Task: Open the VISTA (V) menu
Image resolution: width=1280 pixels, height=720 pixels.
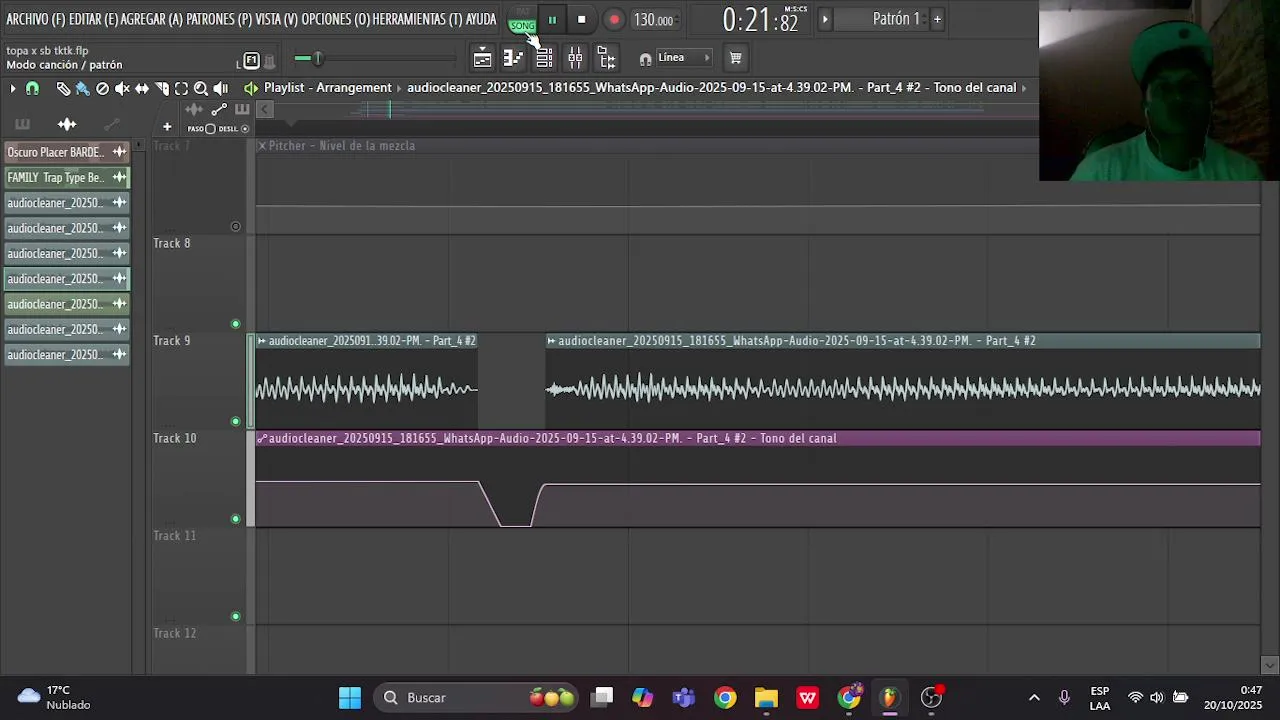Action: (x=275, y=19)
